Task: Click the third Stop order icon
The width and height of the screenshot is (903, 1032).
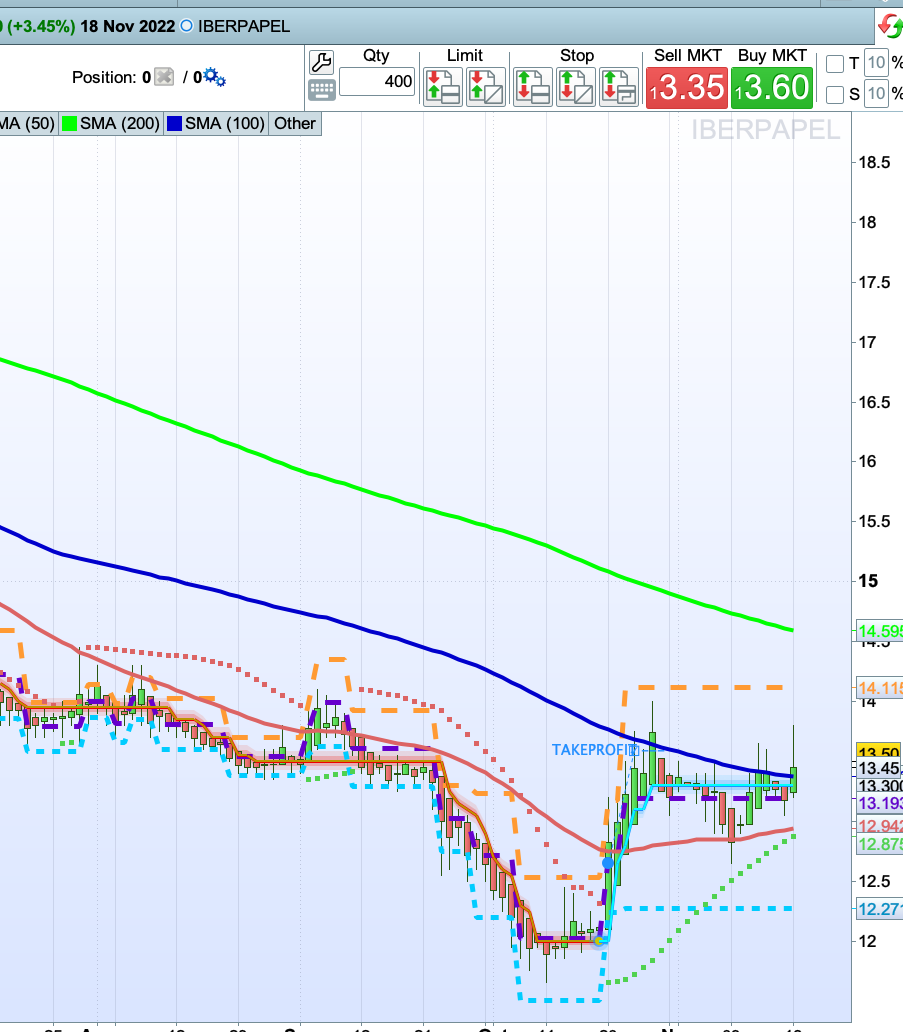Action: [x=619, y=87]
